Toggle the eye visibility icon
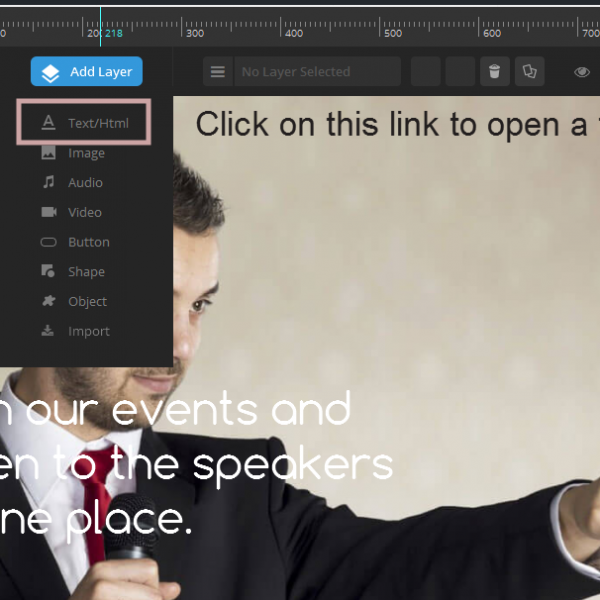Viewport: 600px width, 600px height. tap(582, 72)
